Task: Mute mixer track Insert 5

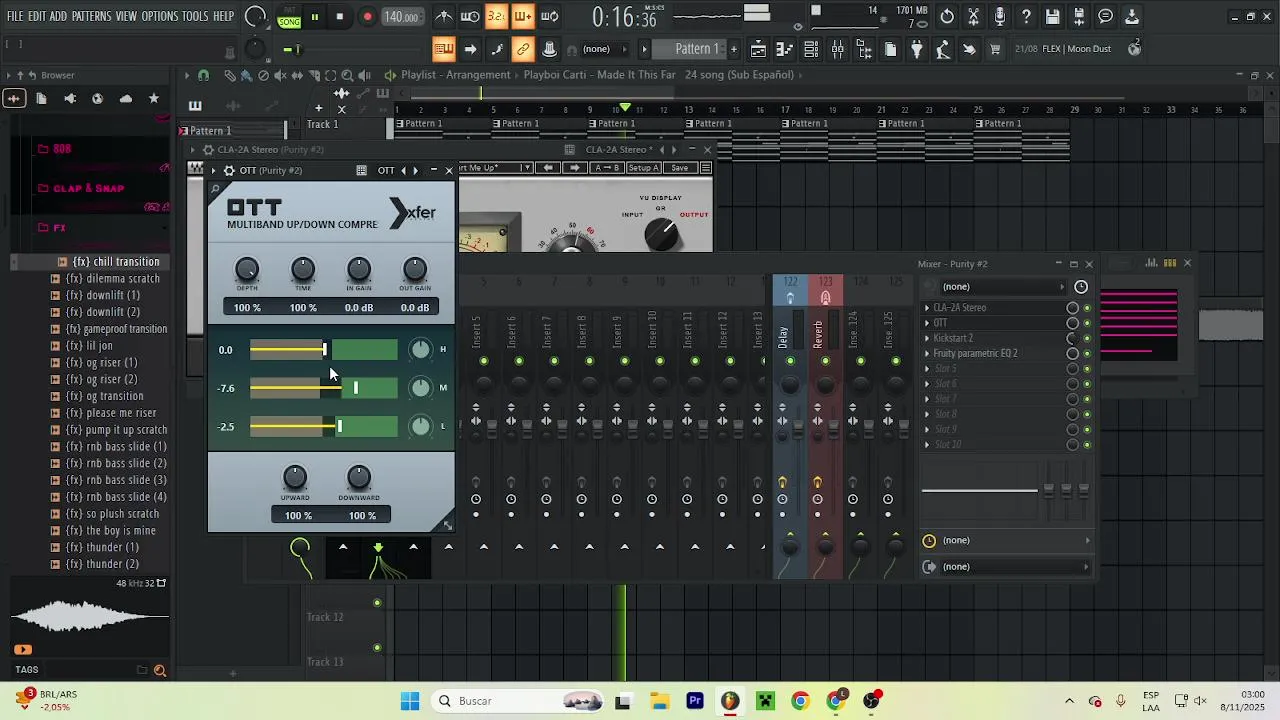Action: tap(484, 360)
